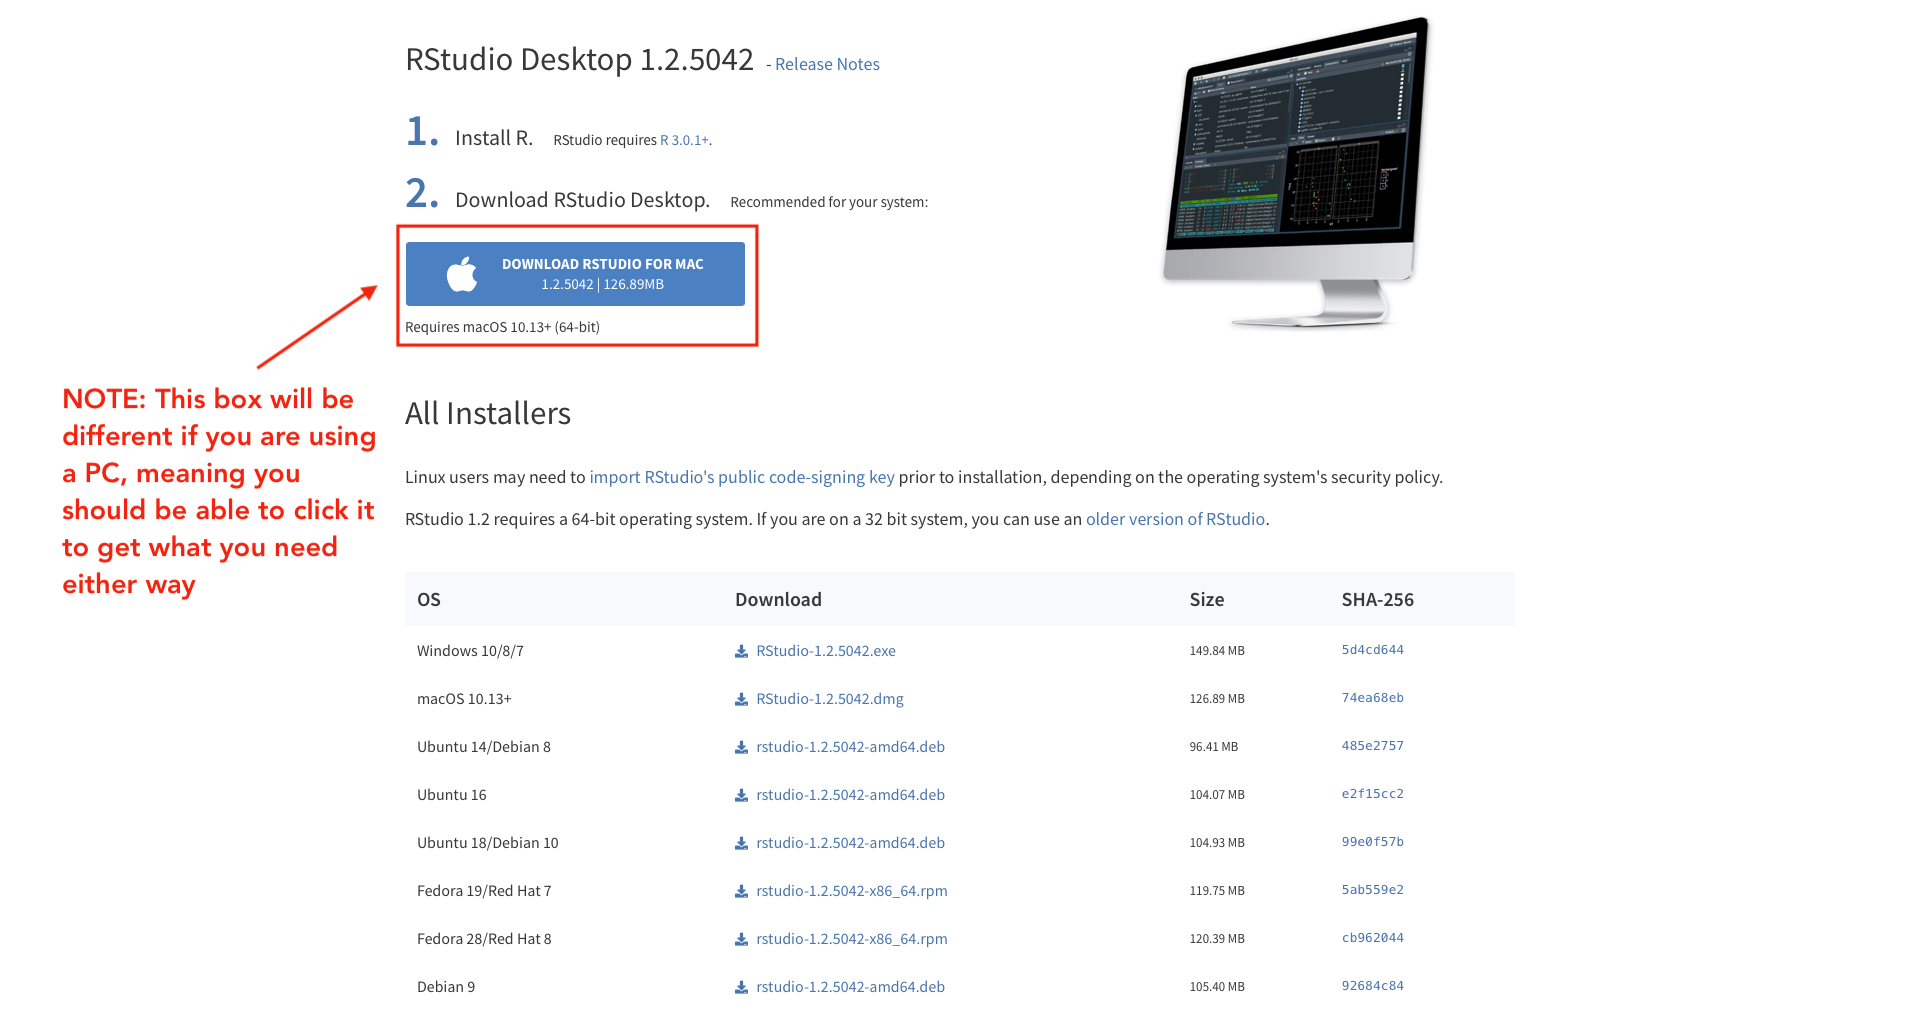Click Requires macOS 10.13+ (64-bit) text
The width and height of the screenshot is (1920, 1014).
coord(502,327)
